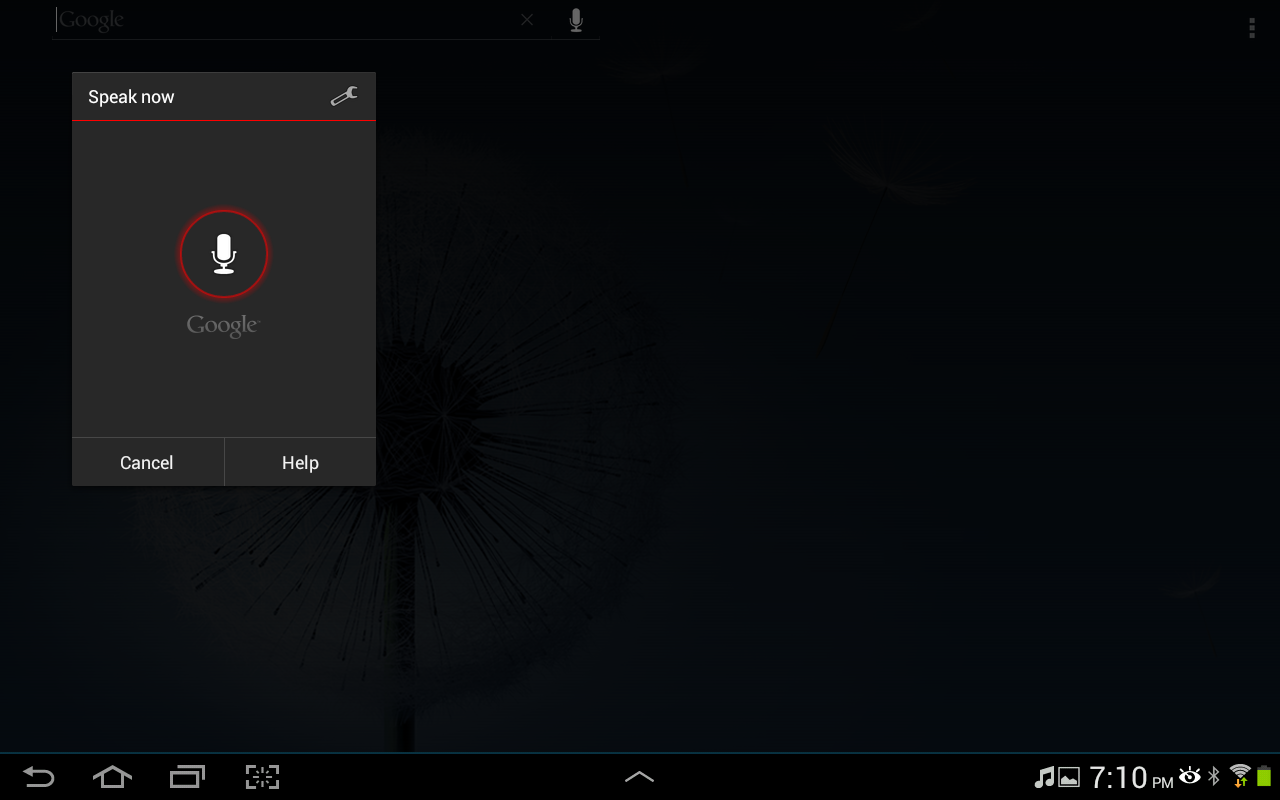Image resolution: width=1280 pixels, height=800 pixels.
Task: Tap the music note notification icon
Action: [x=1044, y=777]
